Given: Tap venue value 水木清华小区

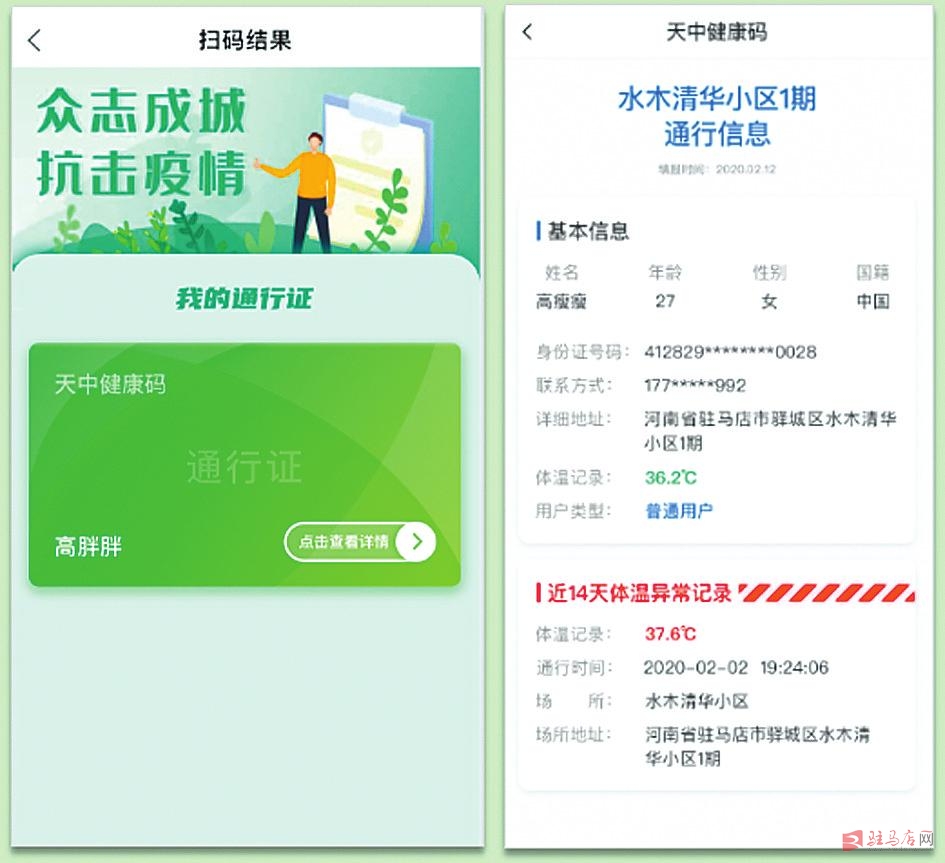Looking at the screenshot, I should (x=697, y=701).
